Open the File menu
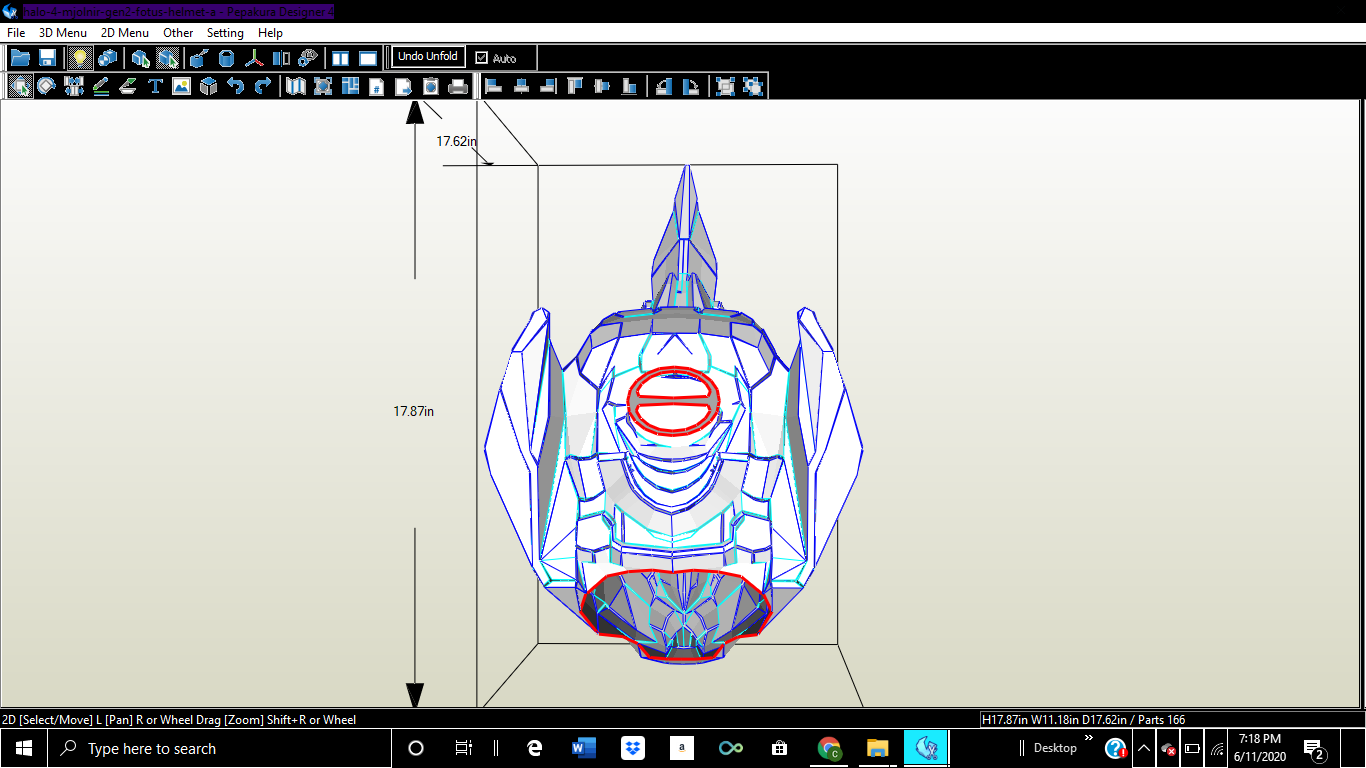 (x=16, y=32)
